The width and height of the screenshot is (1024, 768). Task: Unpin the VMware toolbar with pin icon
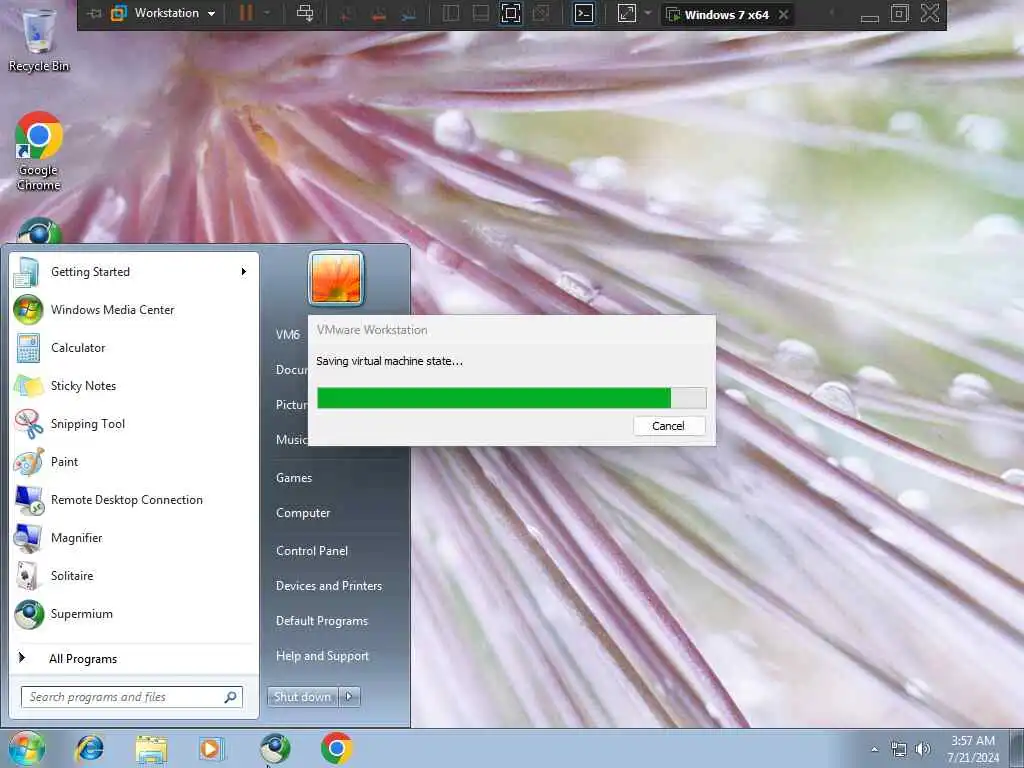(93, 13)
